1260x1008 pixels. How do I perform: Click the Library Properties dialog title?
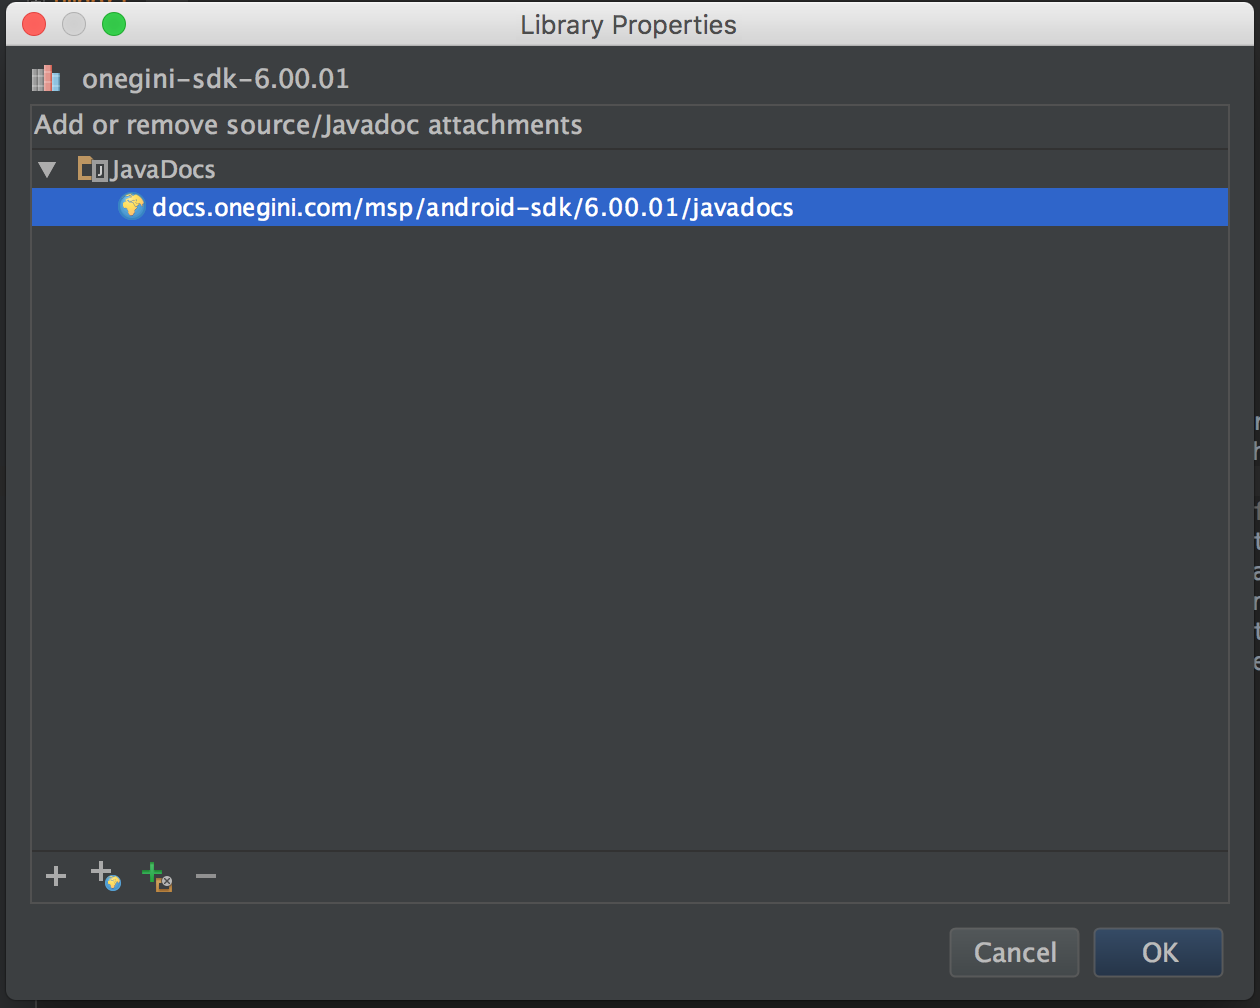coord(627,24)
